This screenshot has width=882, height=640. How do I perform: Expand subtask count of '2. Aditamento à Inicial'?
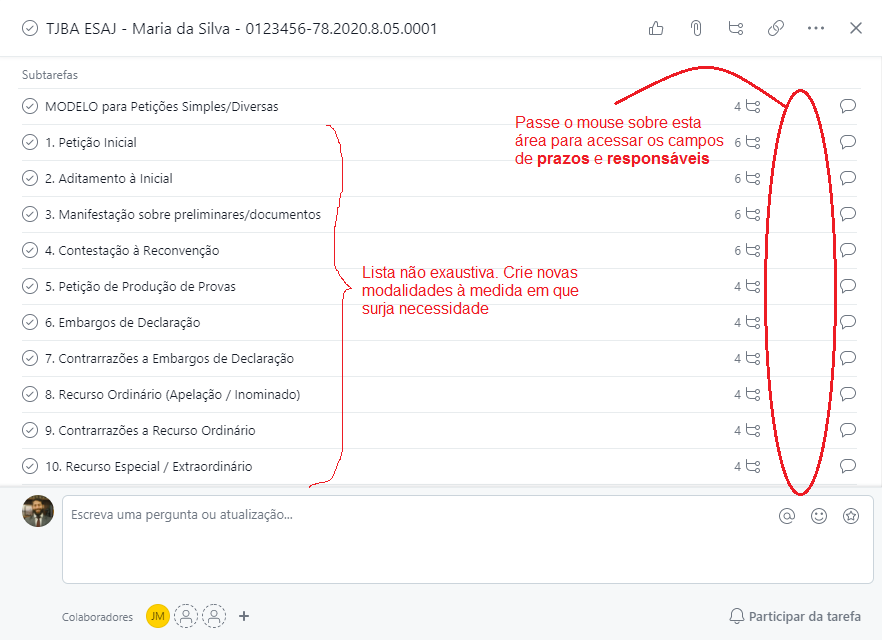click(x=748, y=178)
